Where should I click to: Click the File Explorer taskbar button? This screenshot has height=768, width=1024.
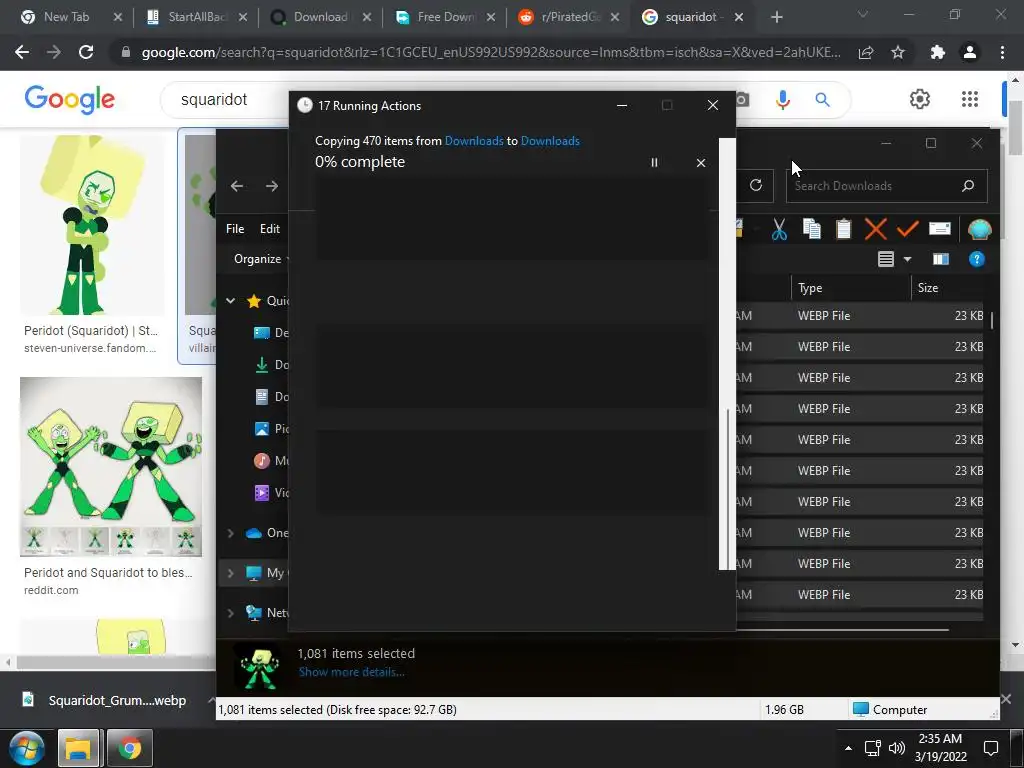(78, 748)
